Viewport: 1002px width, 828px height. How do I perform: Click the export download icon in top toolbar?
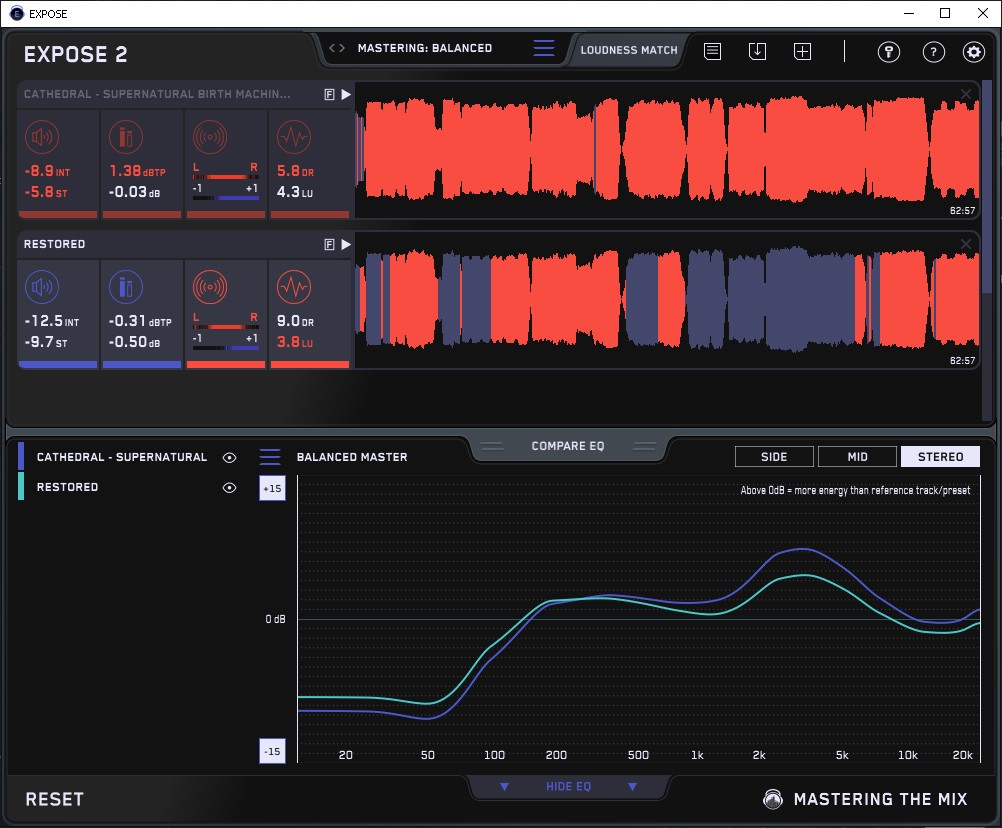click(x=757, y=52)
